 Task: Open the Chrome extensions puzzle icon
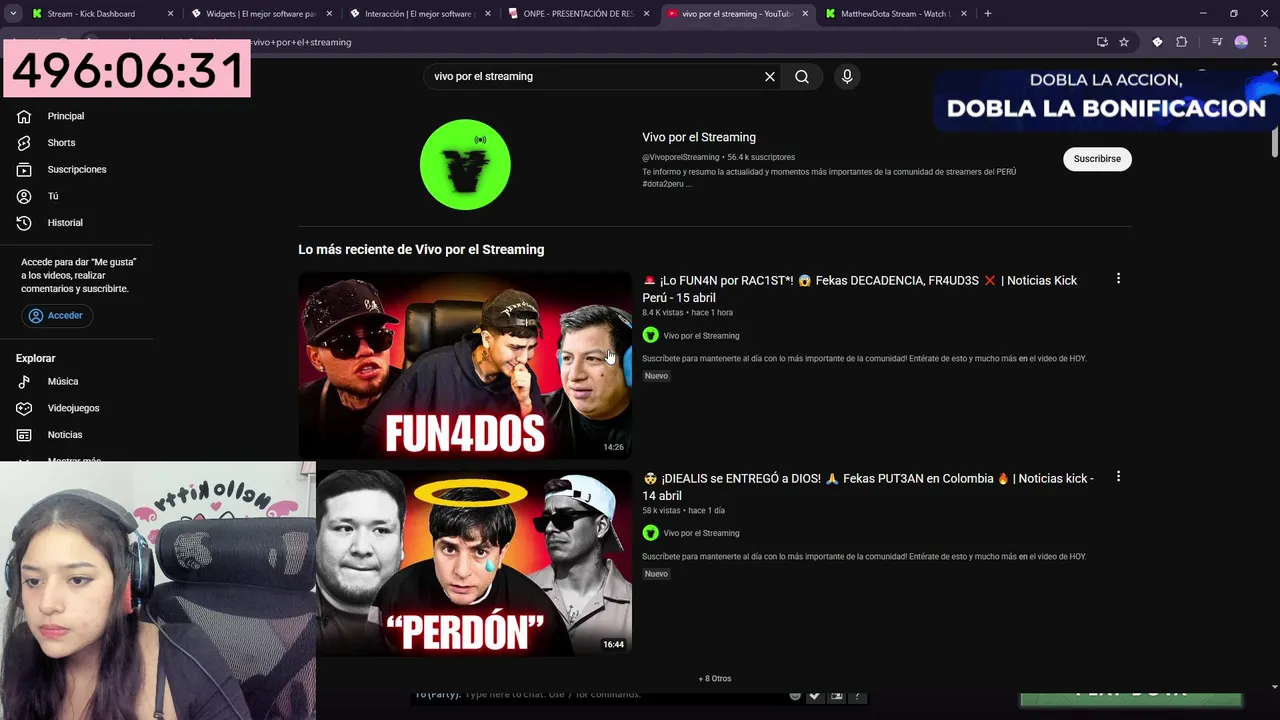(x=1182, y=42)
